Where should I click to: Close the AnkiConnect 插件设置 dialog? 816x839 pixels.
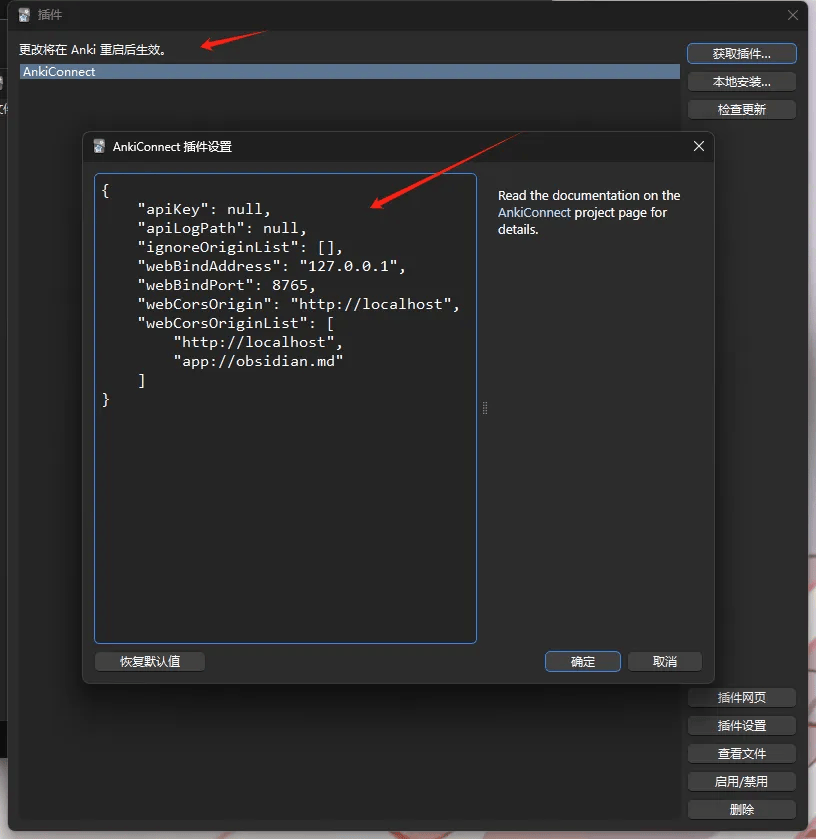pyautogui.click(x=699, y=146)
